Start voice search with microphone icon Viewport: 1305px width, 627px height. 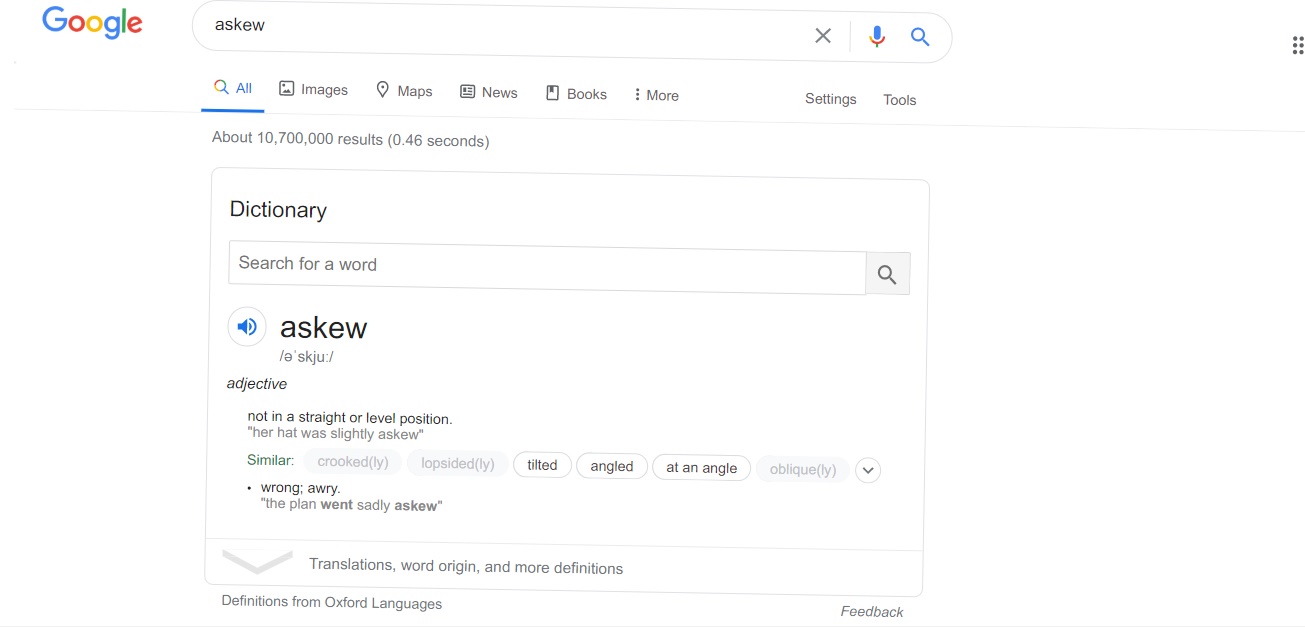[877, 37]
